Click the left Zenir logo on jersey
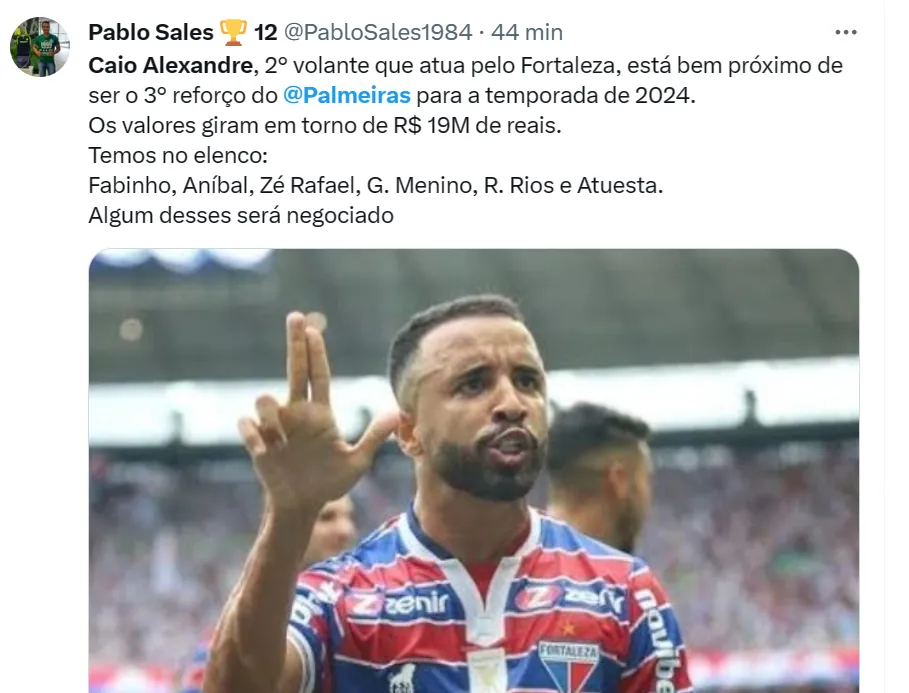The width and height of the screenshot is (909, 693). coord(398,603)
